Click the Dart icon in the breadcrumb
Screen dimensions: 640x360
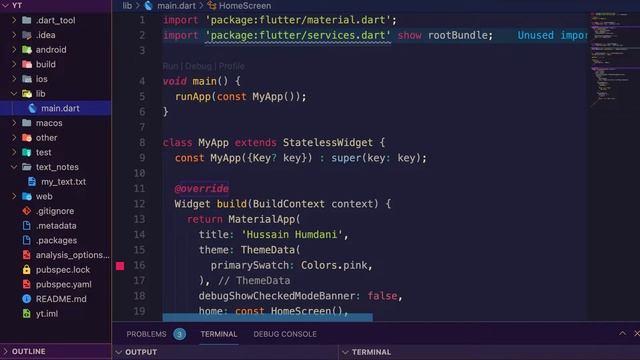pos(149,6)
